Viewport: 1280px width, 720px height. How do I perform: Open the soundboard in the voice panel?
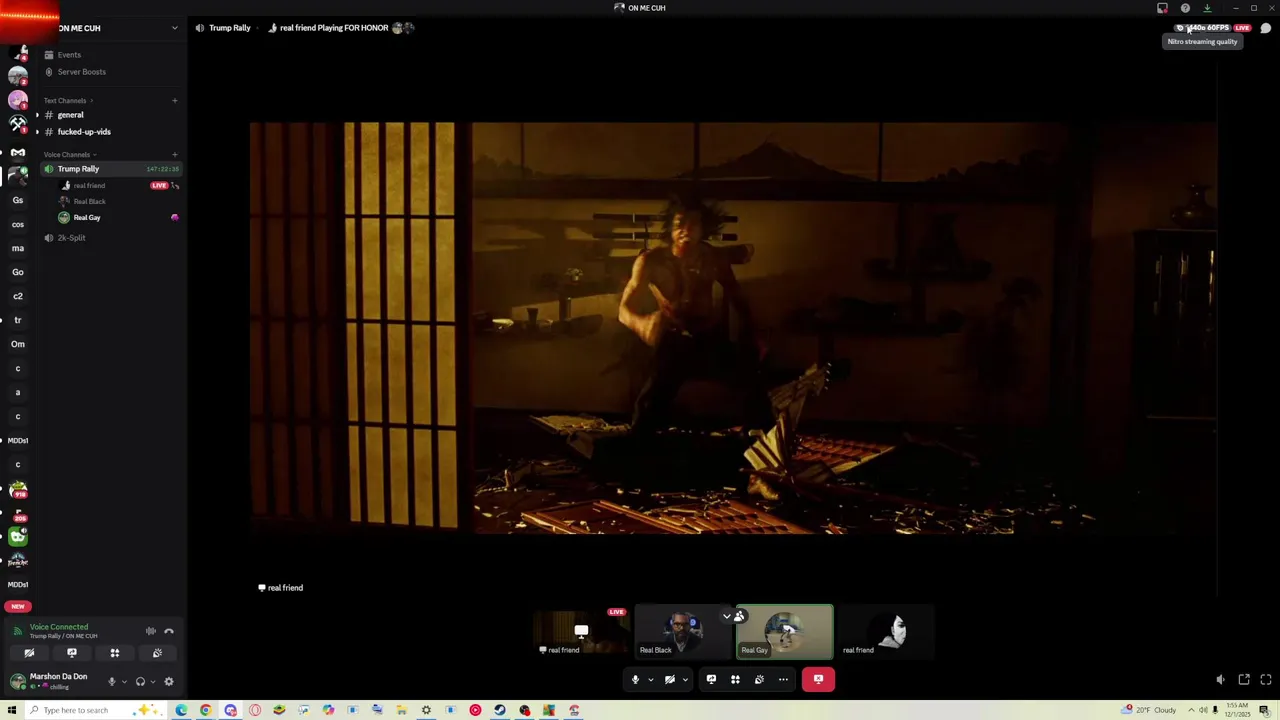[157, 653]
